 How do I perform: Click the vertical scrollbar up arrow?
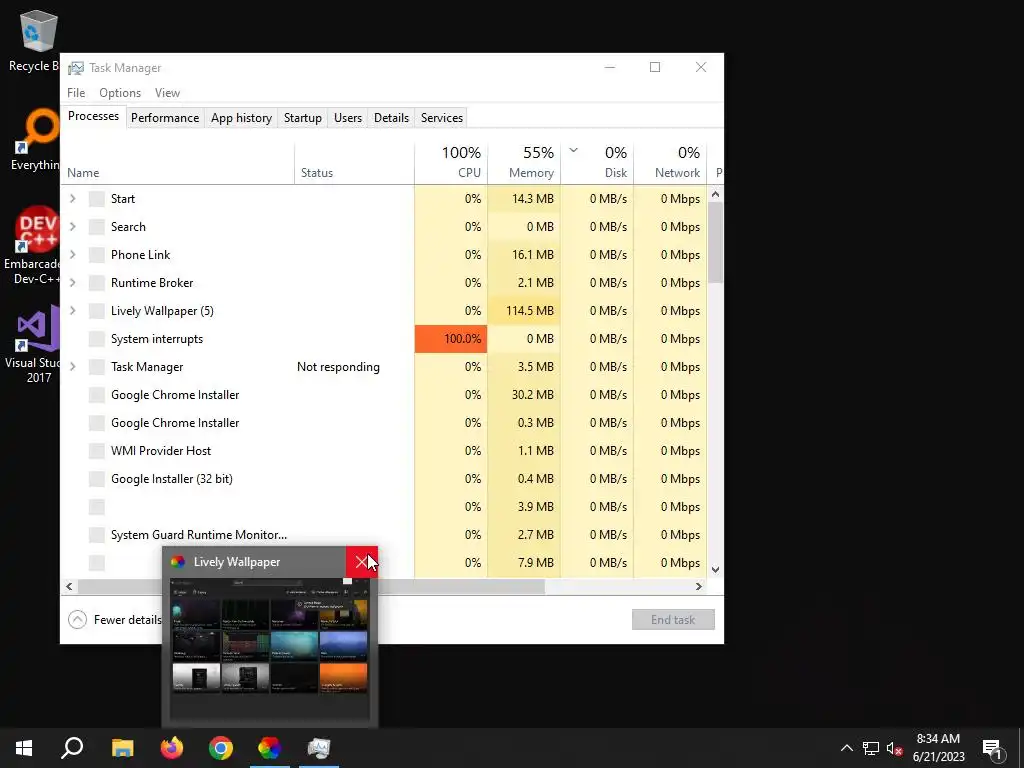[715, 194]
